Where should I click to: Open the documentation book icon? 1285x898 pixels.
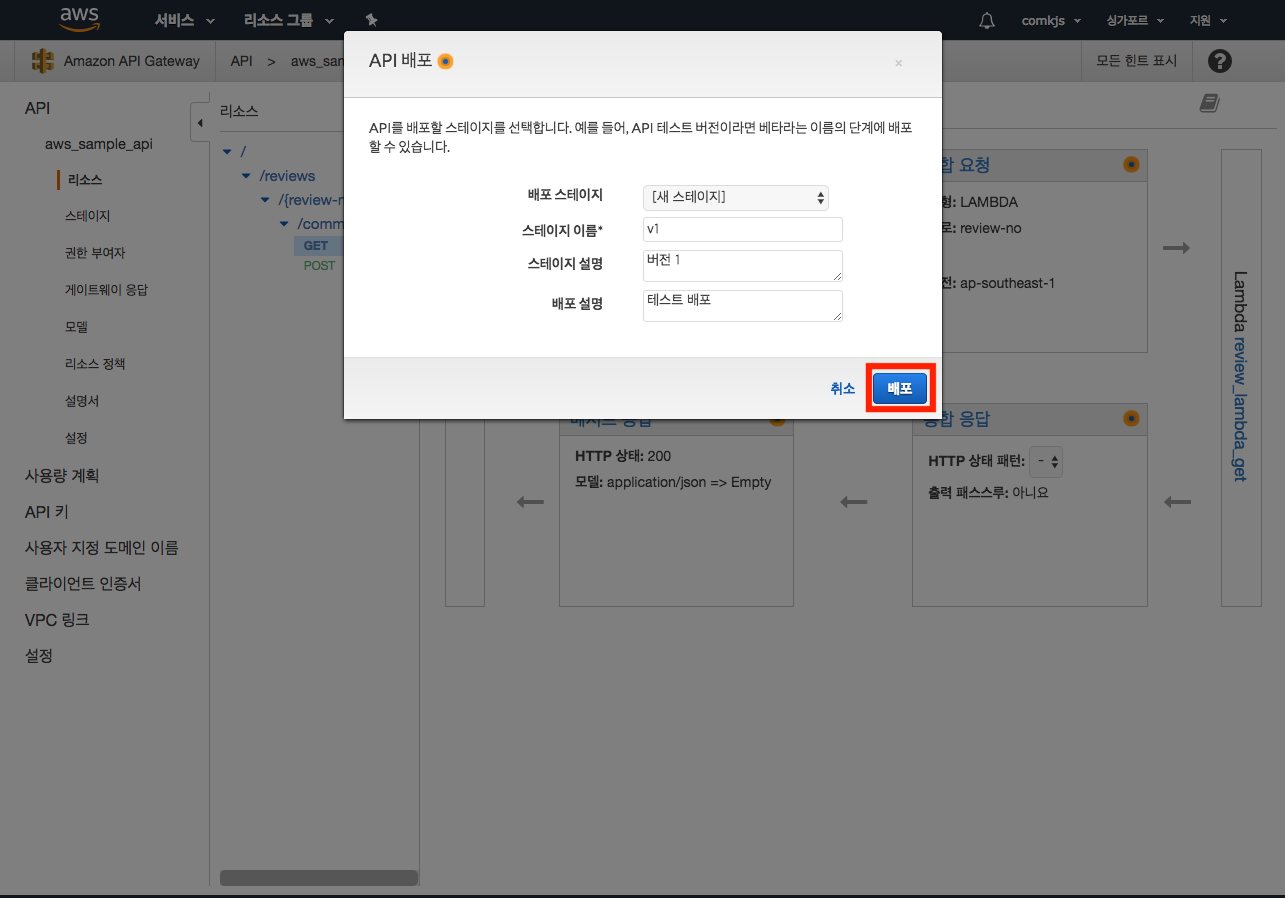pos(1209,103)
